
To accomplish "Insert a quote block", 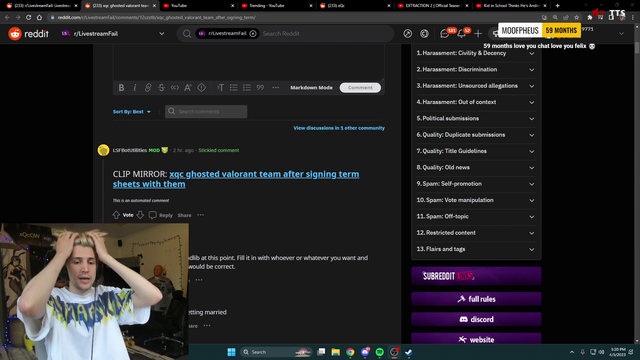I will [260, 88].
